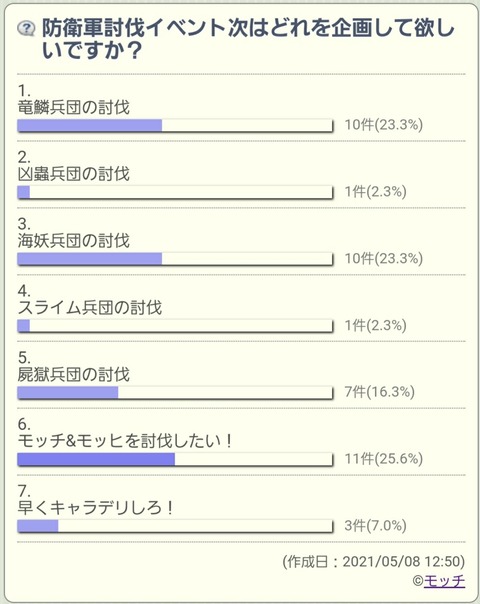Click the 早くキャラデリしろ result bar

pyautogui.click(x=175, y=526)
